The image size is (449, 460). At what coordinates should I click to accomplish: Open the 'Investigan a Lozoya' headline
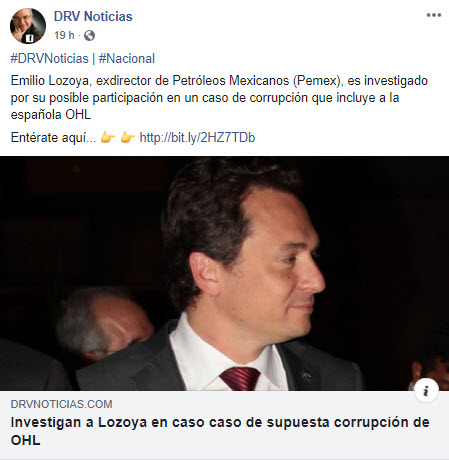click(x=220, y=431)
